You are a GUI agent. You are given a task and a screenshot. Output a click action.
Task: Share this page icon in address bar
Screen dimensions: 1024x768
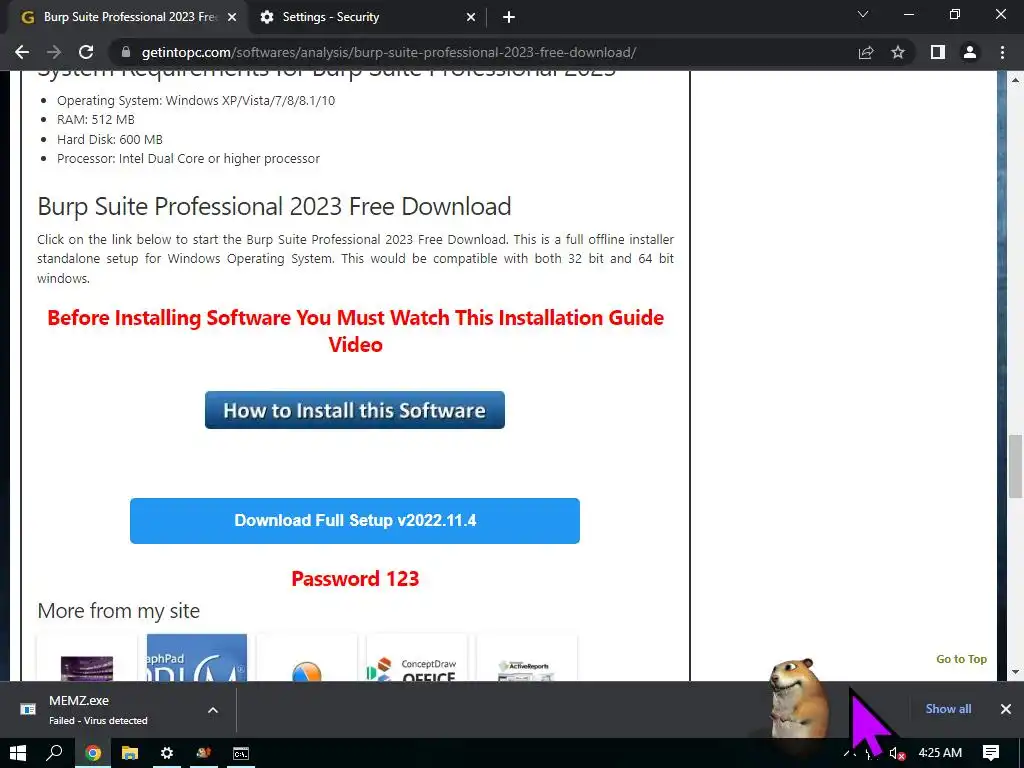tap(866, 52)
